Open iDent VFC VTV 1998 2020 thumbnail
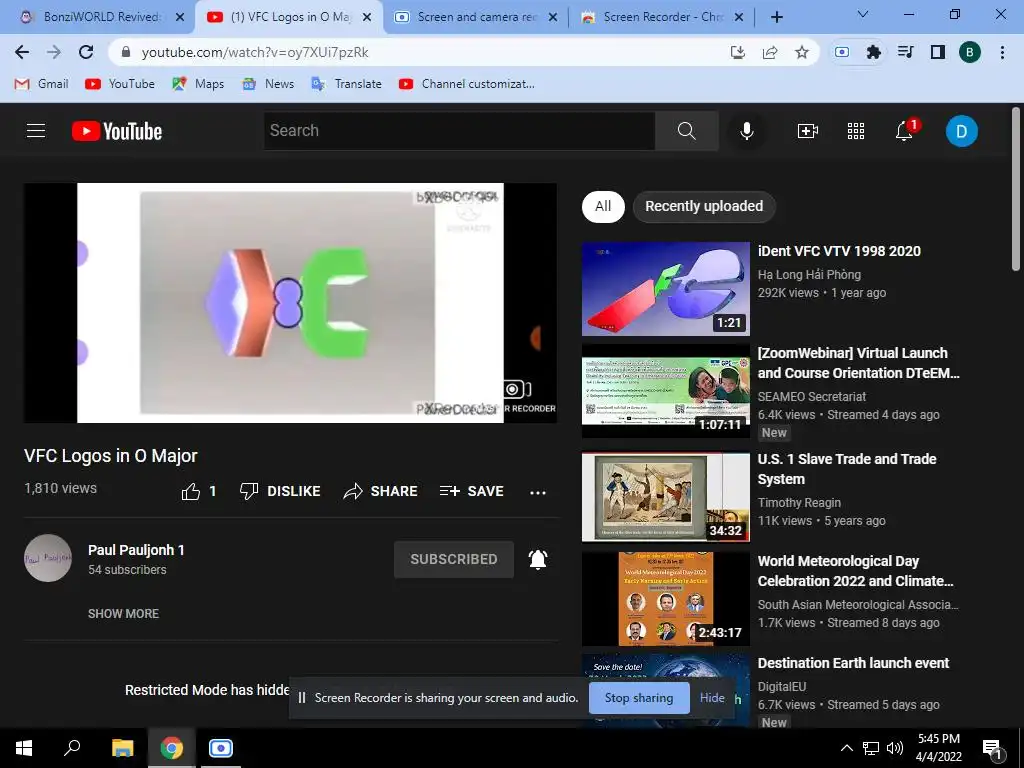The height and width of the screenshot is (768, 1024). [x=665, y=289]
